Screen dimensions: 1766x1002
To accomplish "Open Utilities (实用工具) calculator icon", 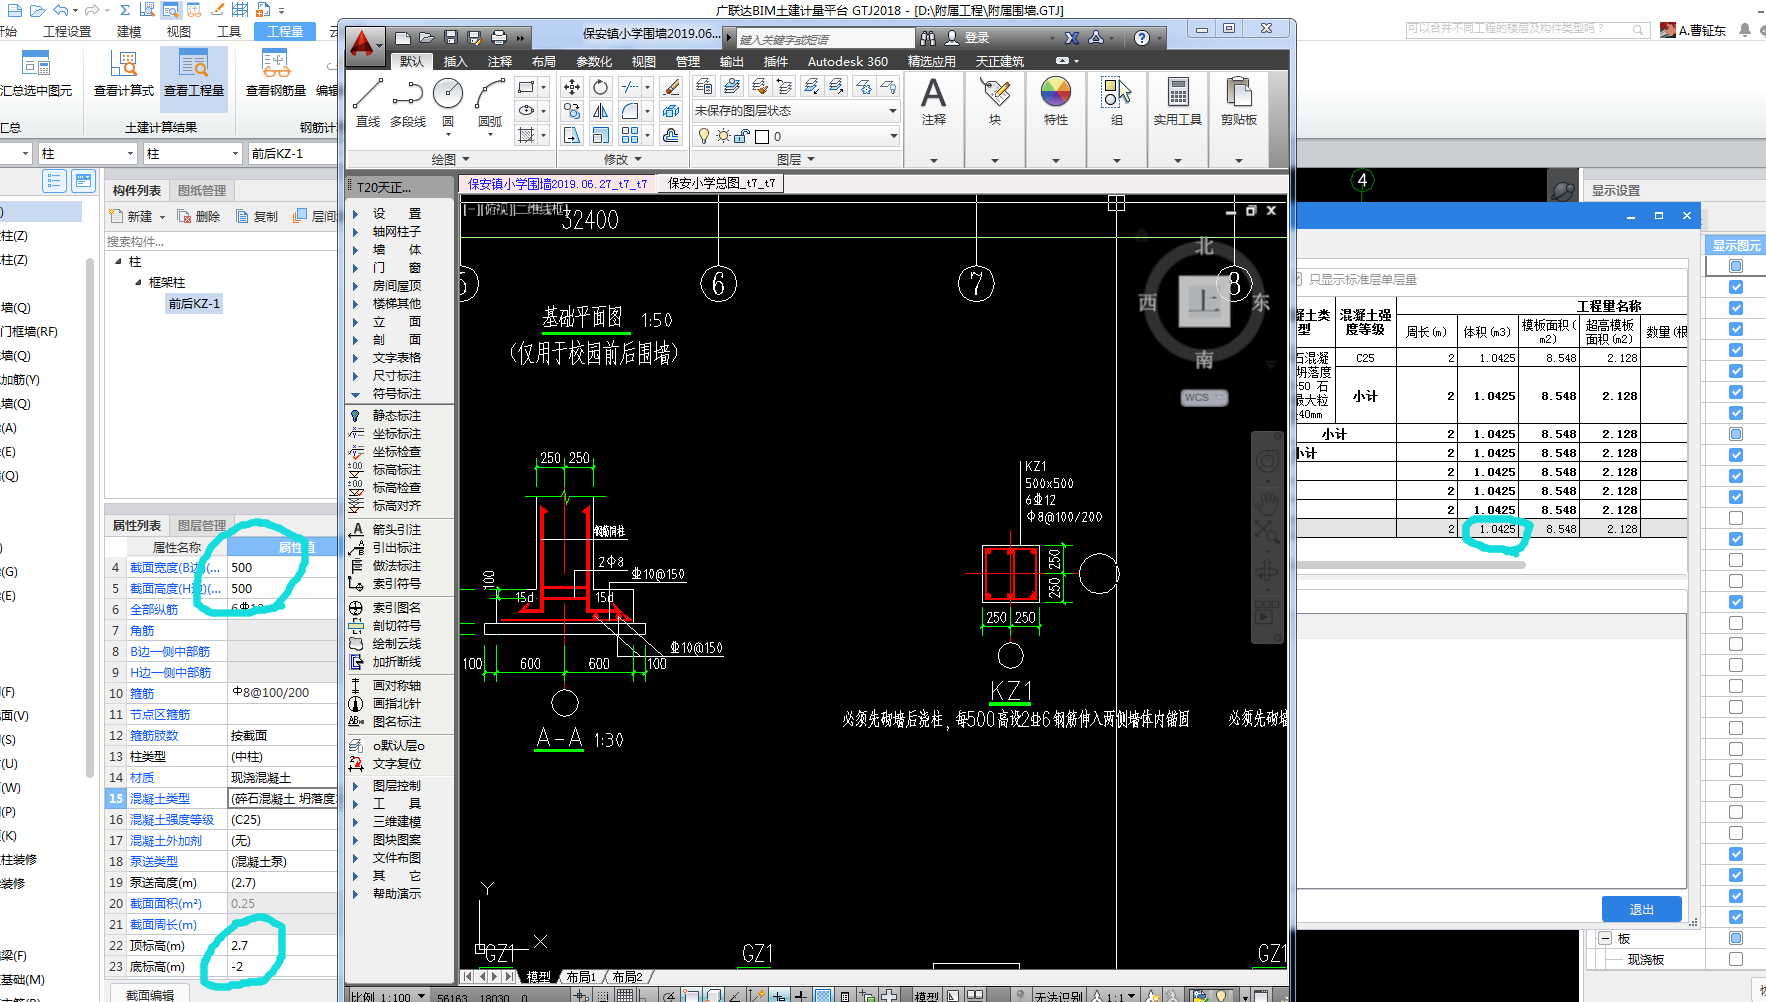I will [x=1178, y=102].
